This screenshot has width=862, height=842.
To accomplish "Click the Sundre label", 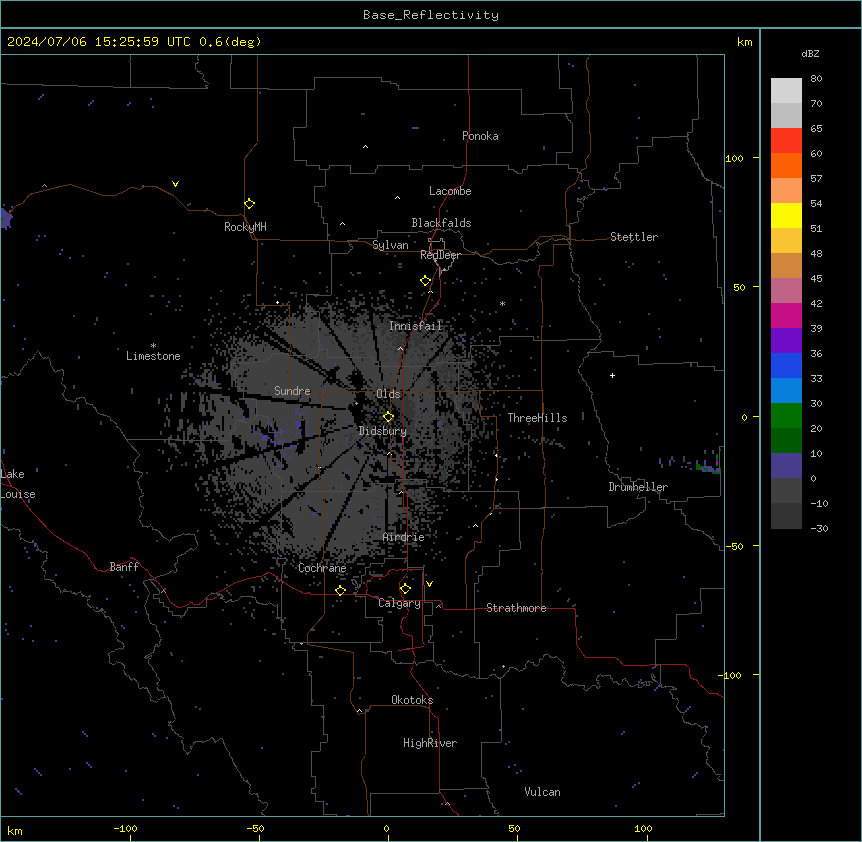I will pyautogui.click(x=292, y=391).
